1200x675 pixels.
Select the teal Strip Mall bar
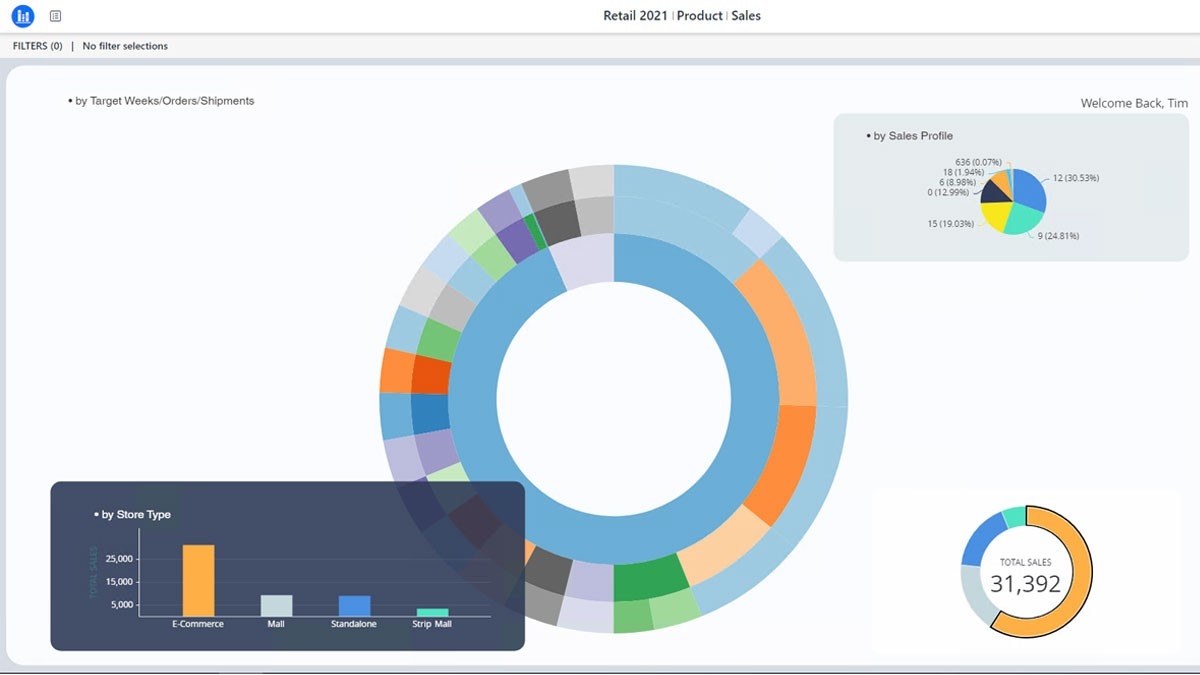[x=432, y=611]
